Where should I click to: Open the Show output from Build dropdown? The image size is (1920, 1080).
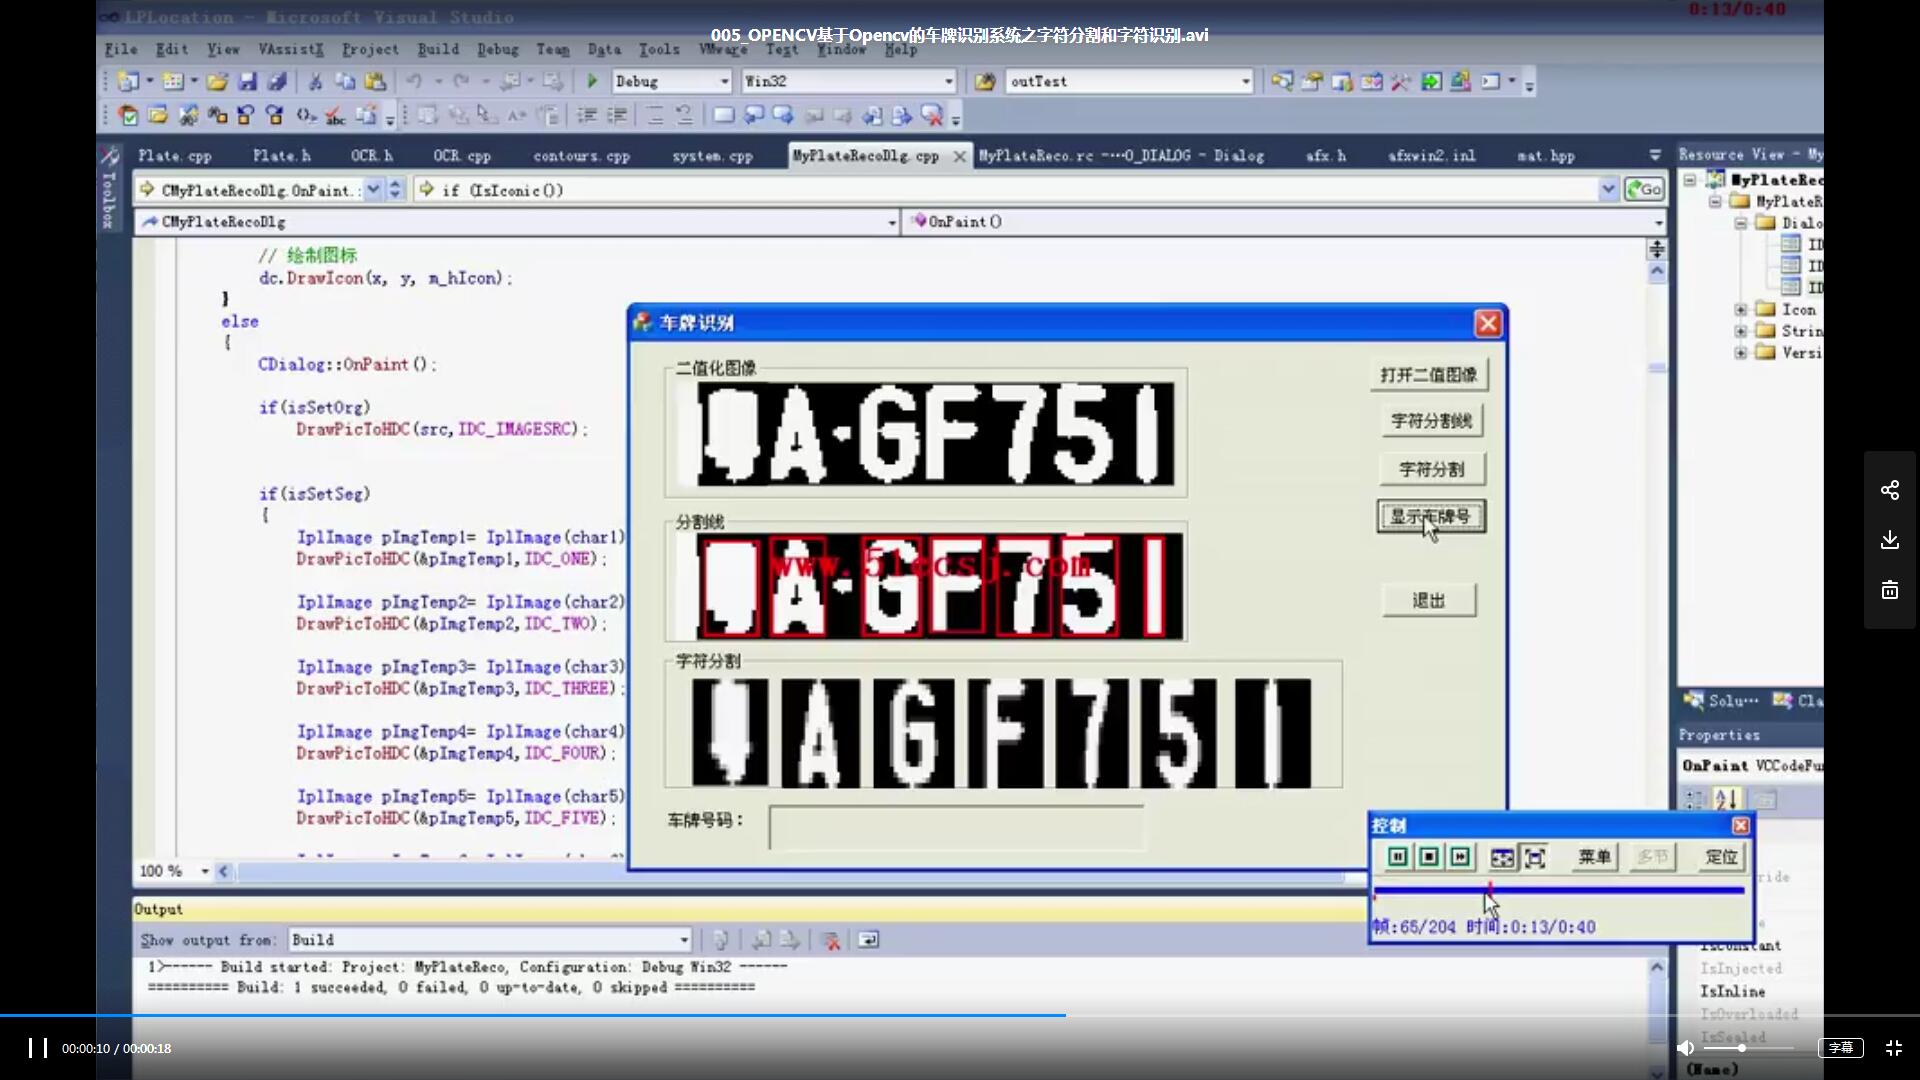coord(490,940)
